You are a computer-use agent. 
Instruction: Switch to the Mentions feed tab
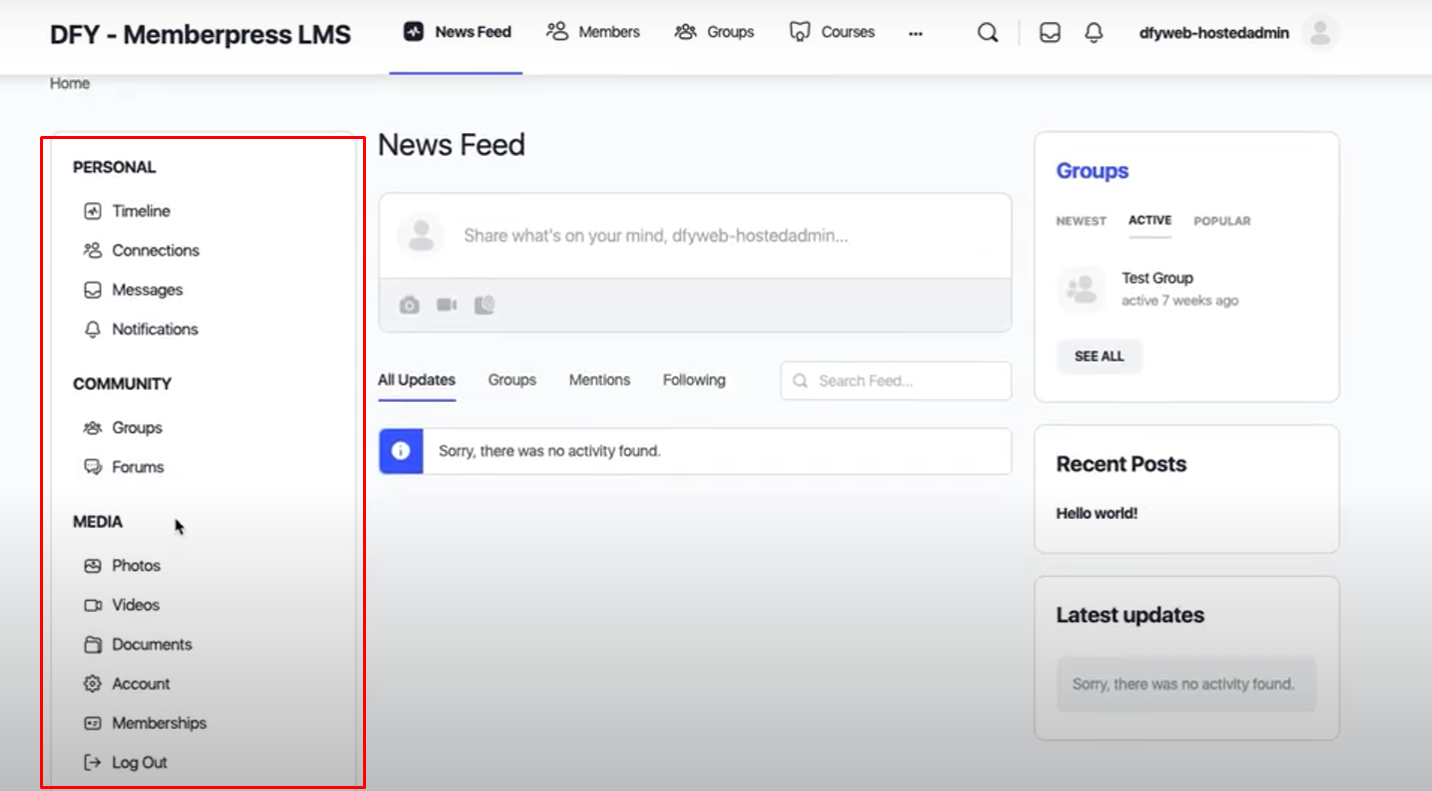599,380
